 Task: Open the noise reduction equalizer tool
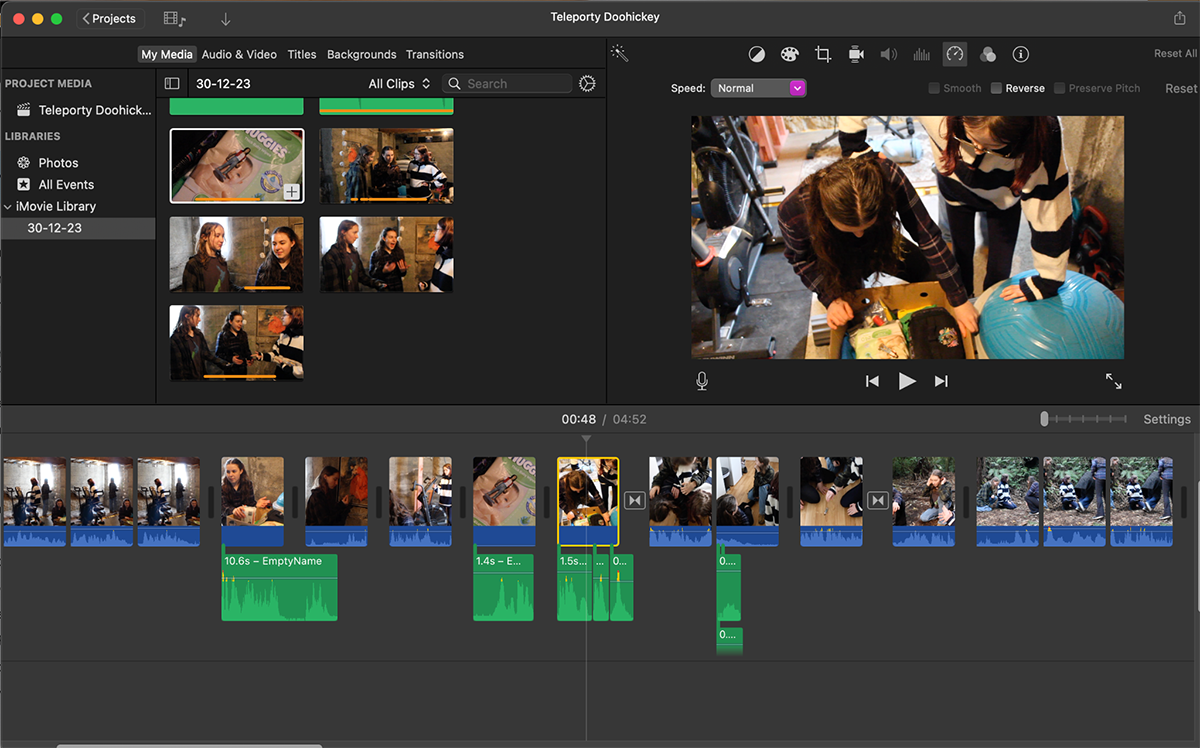click(921, 54)
